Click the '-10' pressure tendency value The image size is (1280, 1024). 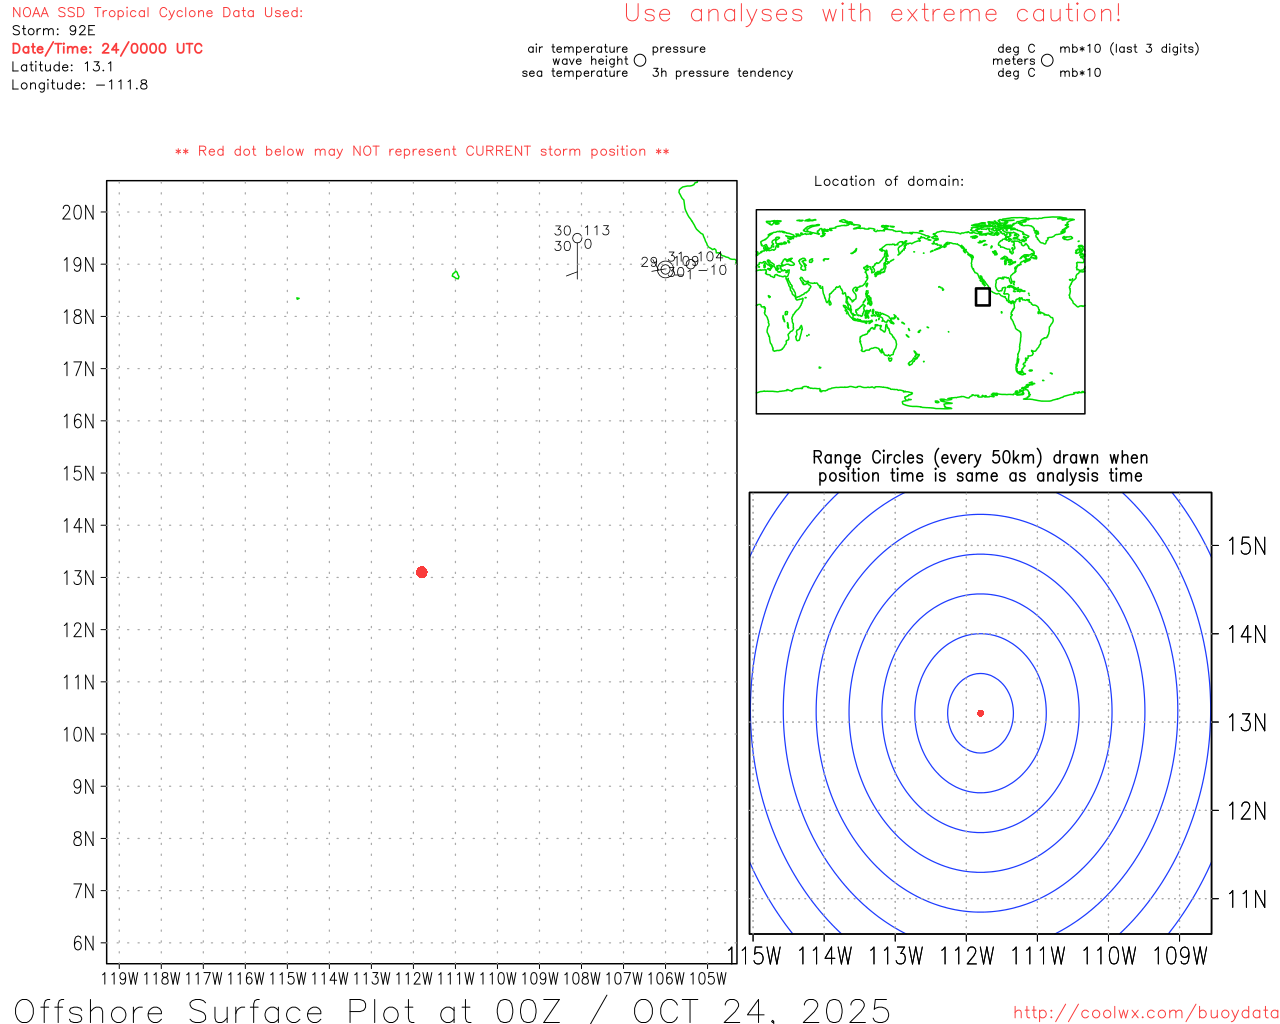pyautogui.click(x=713, y=270)
